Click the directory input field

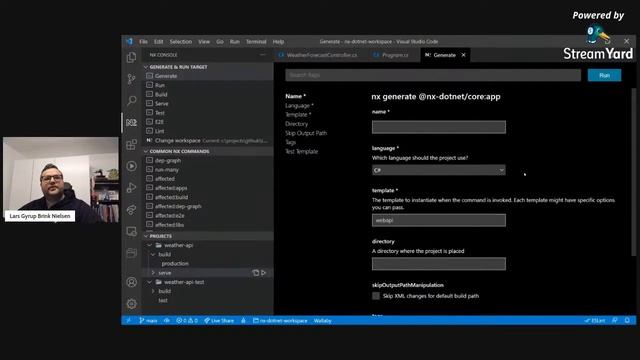[439, 264]
